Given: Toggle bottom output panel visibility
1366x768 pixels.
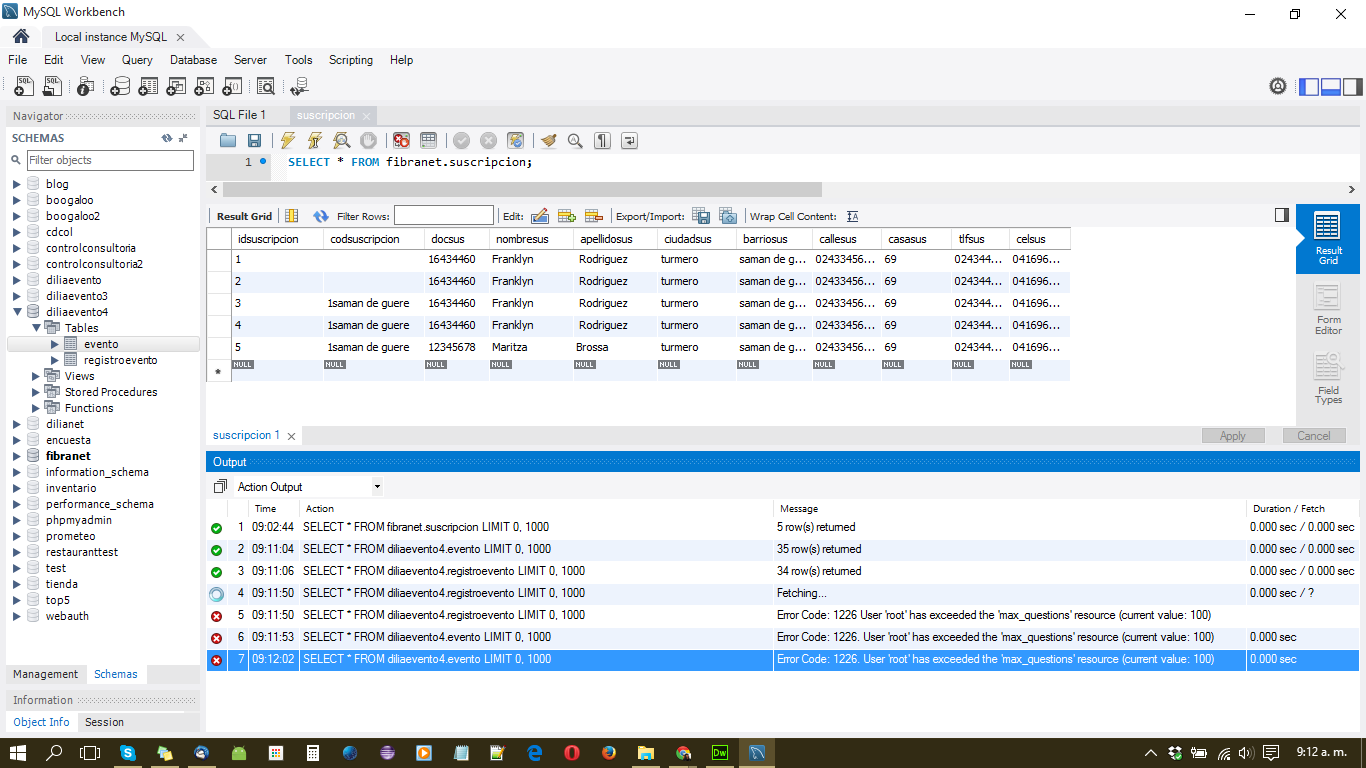Looking at the screenshot, I should coord(1331,87).
